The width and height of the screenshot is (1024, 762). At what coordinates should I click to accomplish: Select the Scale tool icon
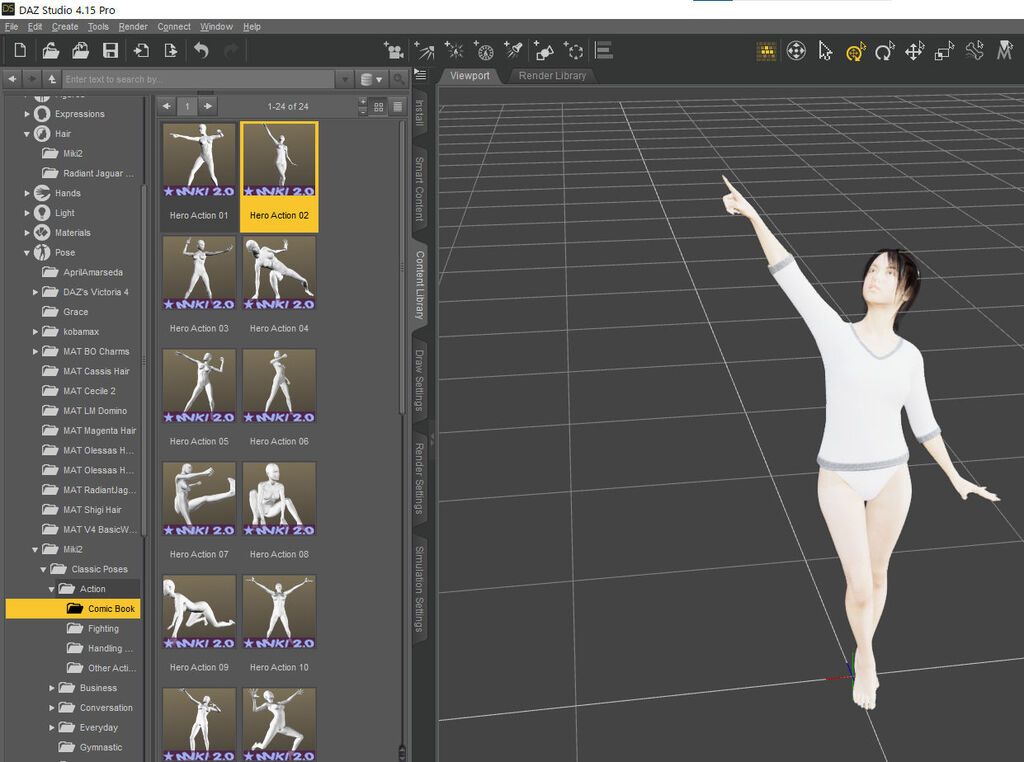pos(944,51)
